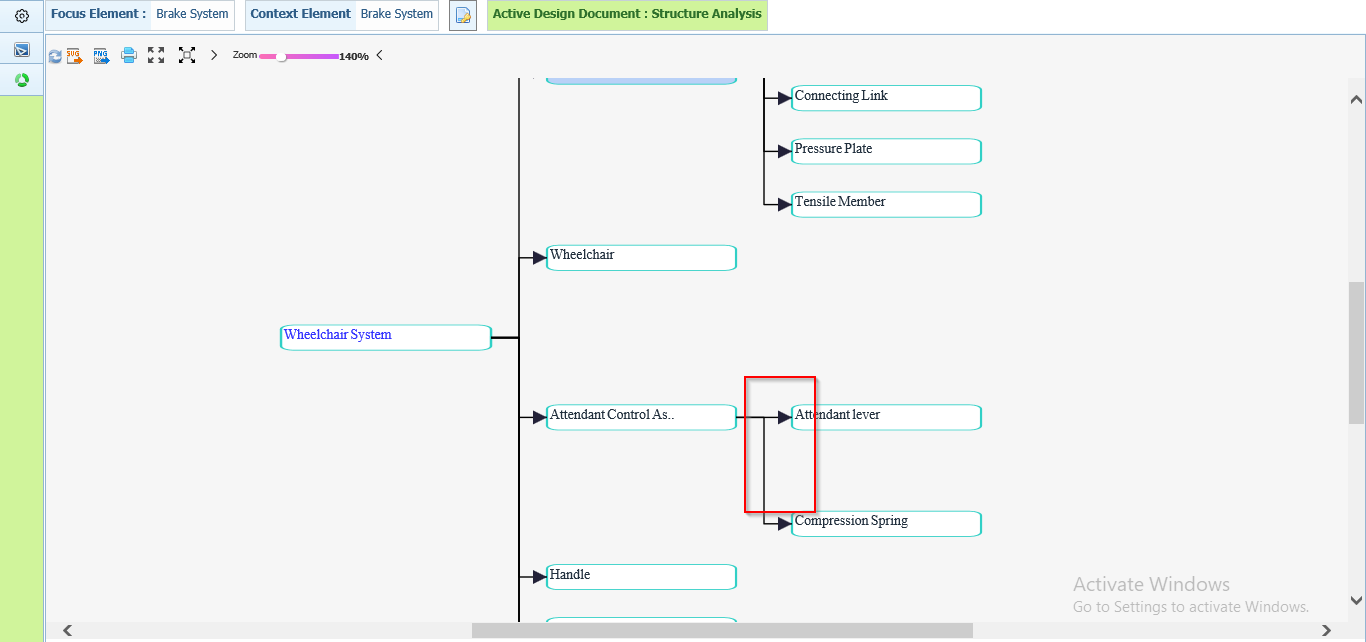The image size is (1366, 642).
Task: Click the sidebar diagram panel icon
Action: [x=21, y=49]
